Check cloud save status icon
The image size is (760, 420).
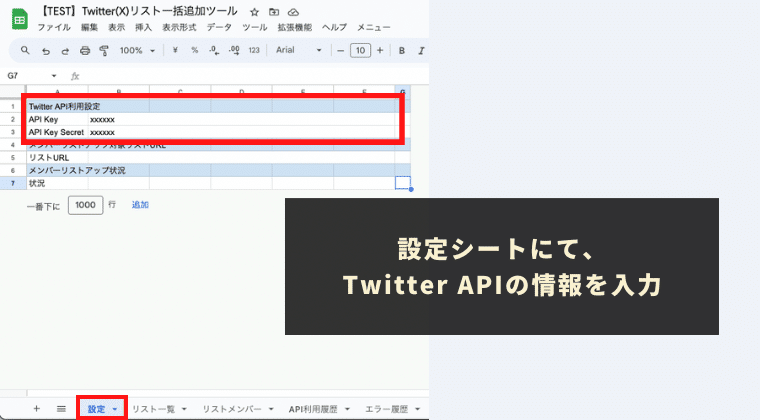pos(293,12)
